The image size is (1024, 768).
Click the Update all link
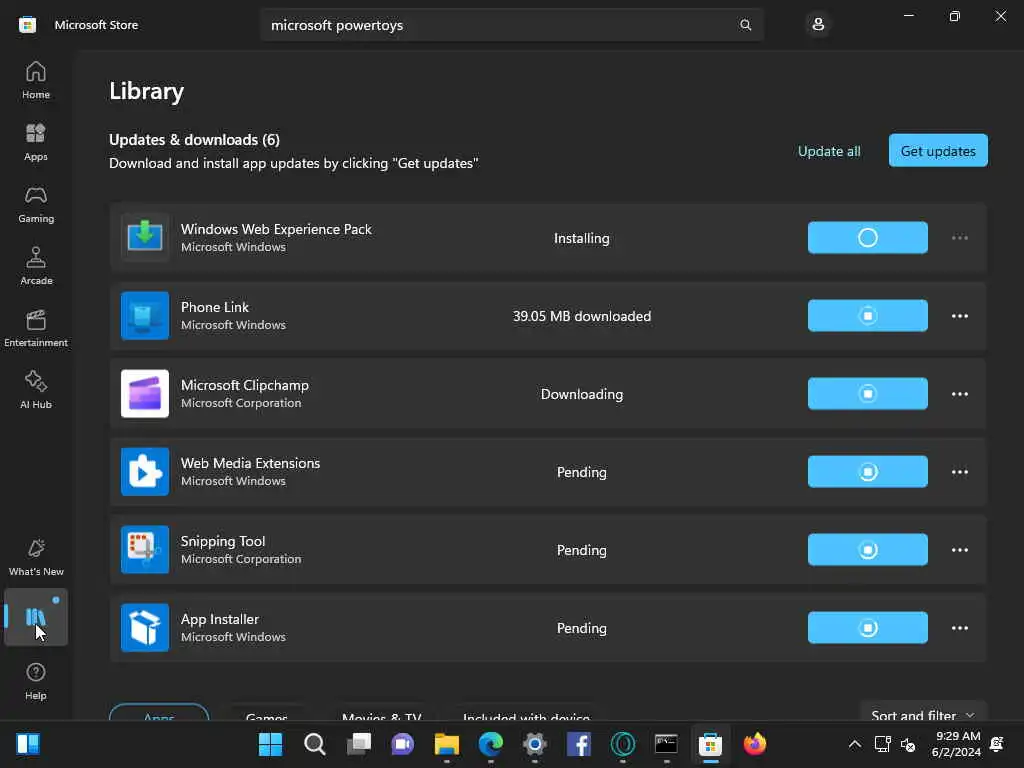pos(829,151)
